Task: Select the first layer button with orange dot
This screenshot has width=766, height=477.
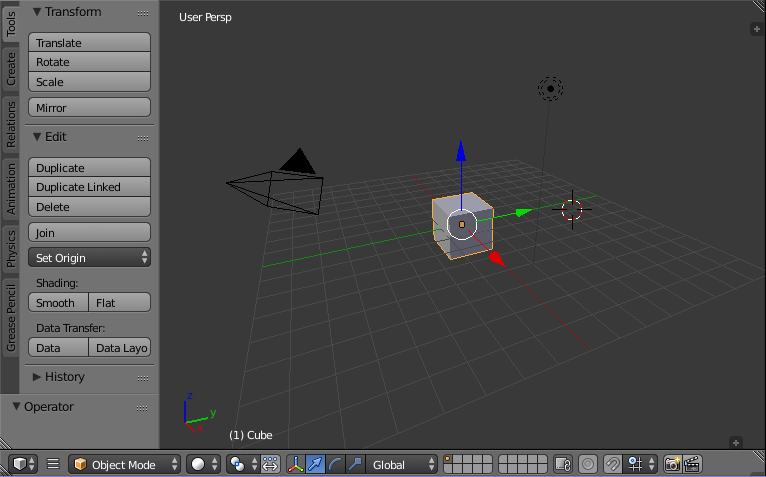Action: [448, 460]
